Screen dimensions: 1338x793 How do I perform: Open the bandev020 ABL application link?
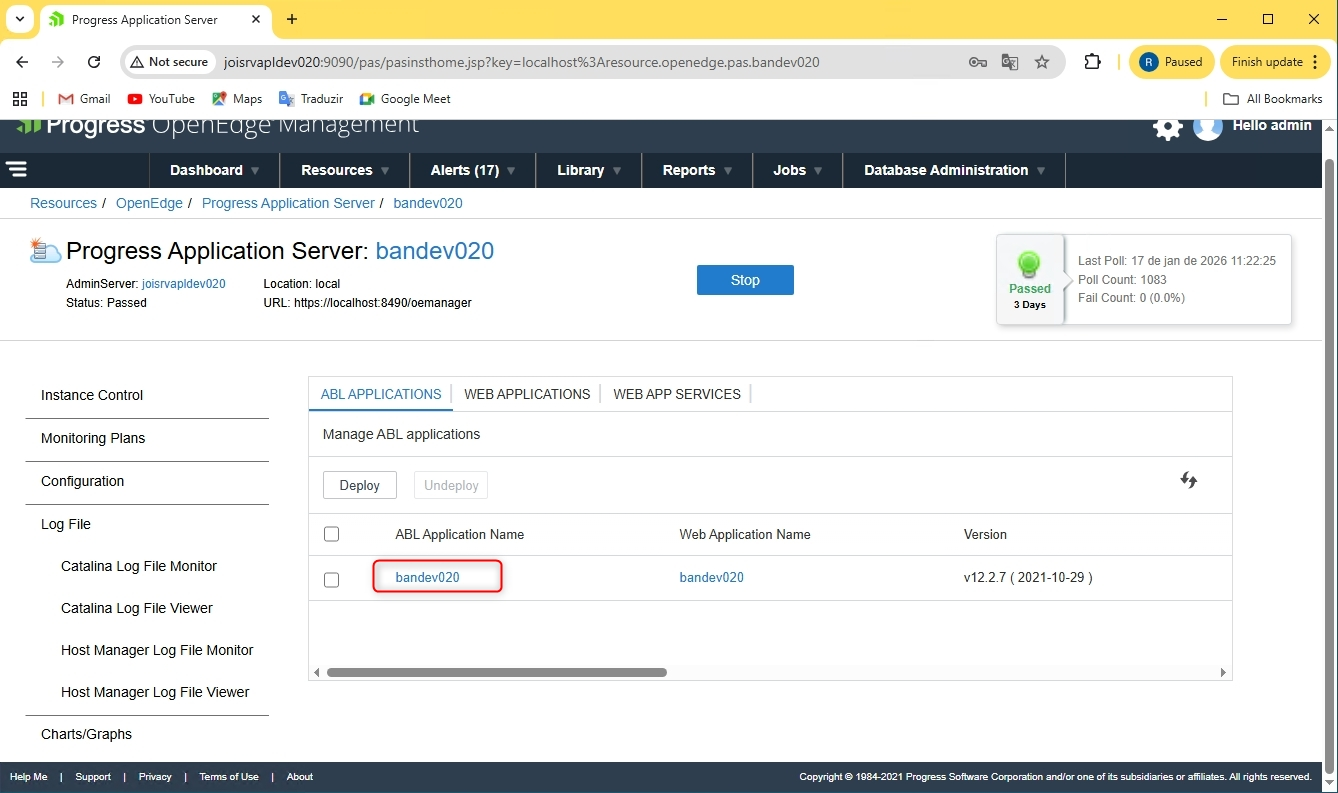tap(428, 577)
